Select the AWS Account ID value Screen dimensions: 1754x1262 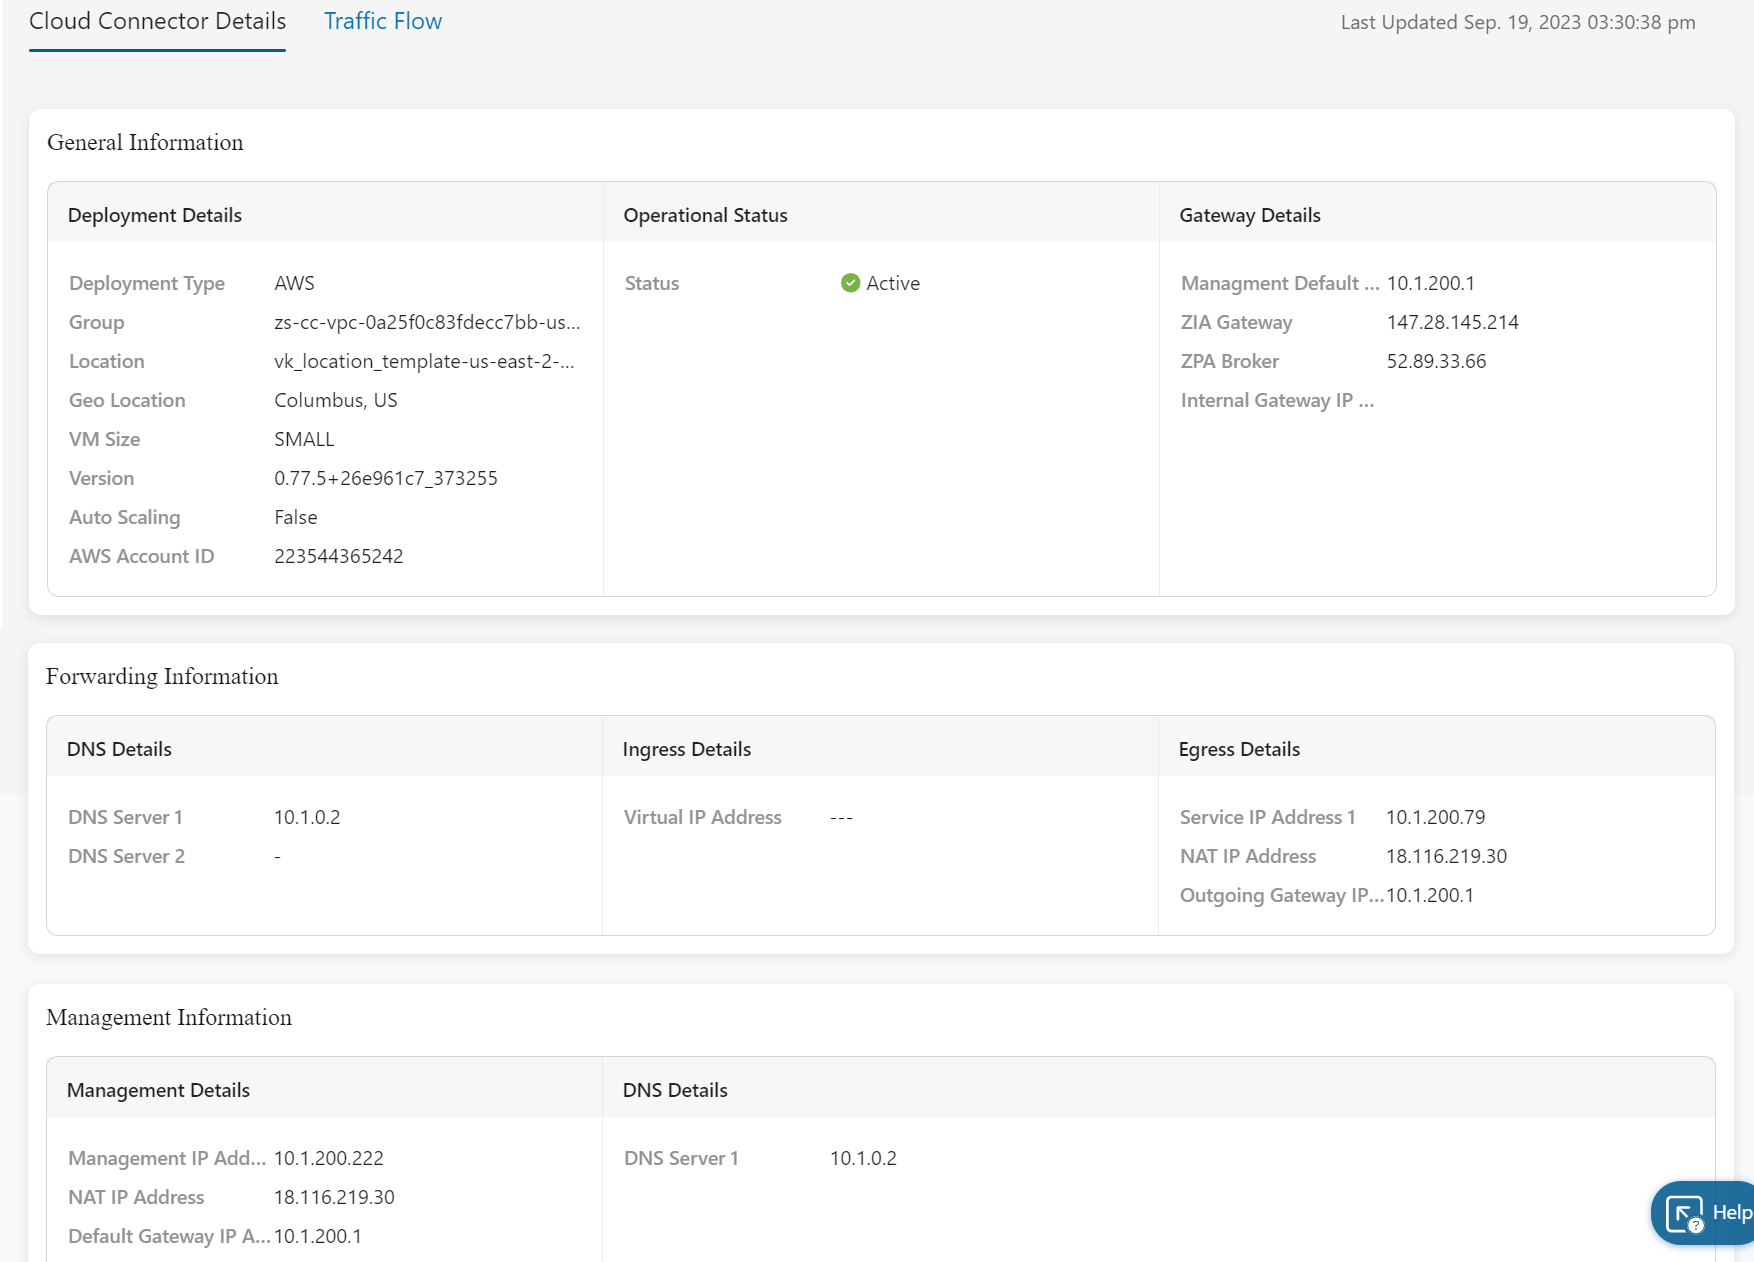(339, 556)
